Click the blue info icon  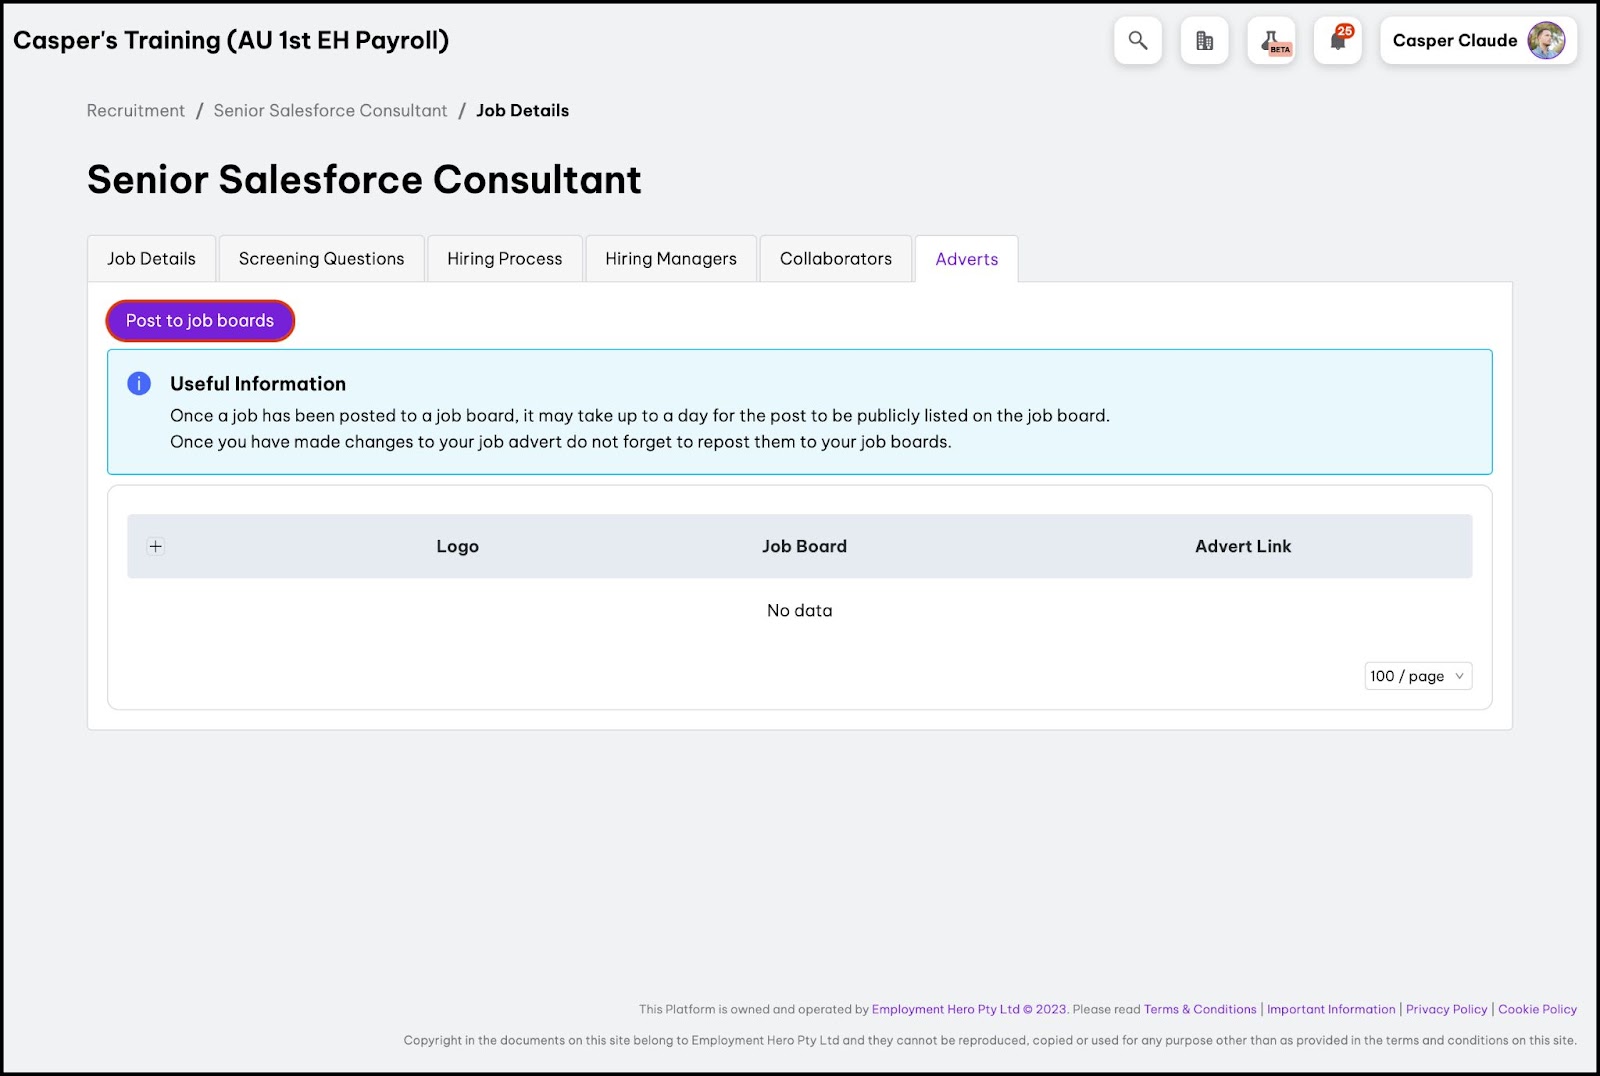pos(139,384)
